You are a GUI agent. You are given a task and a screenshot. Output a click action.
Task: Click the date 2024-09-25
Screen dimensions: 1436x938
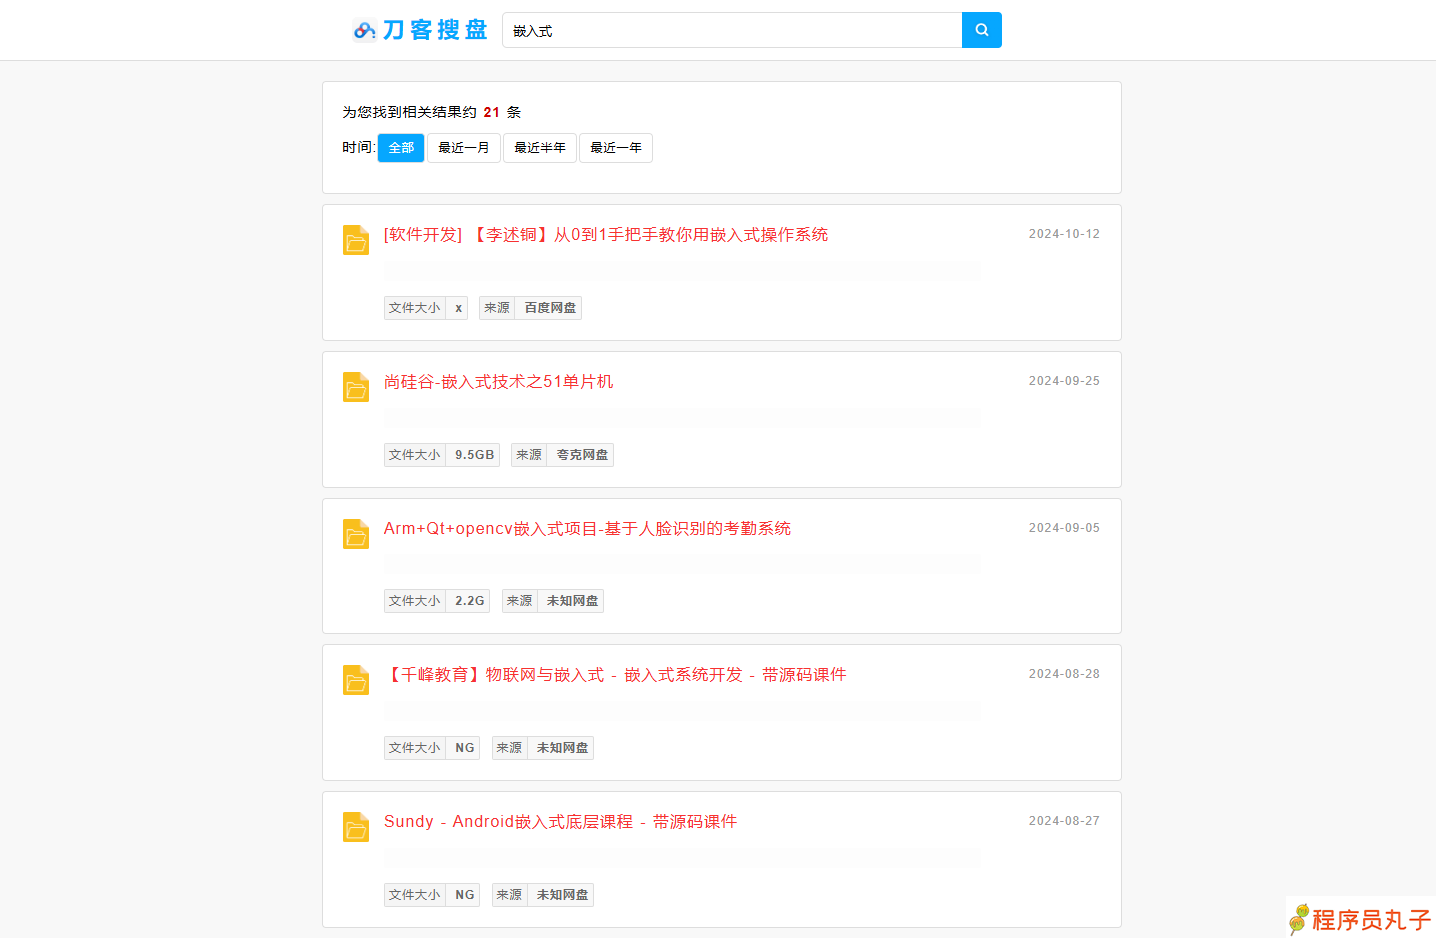[x=1064, y=381]
